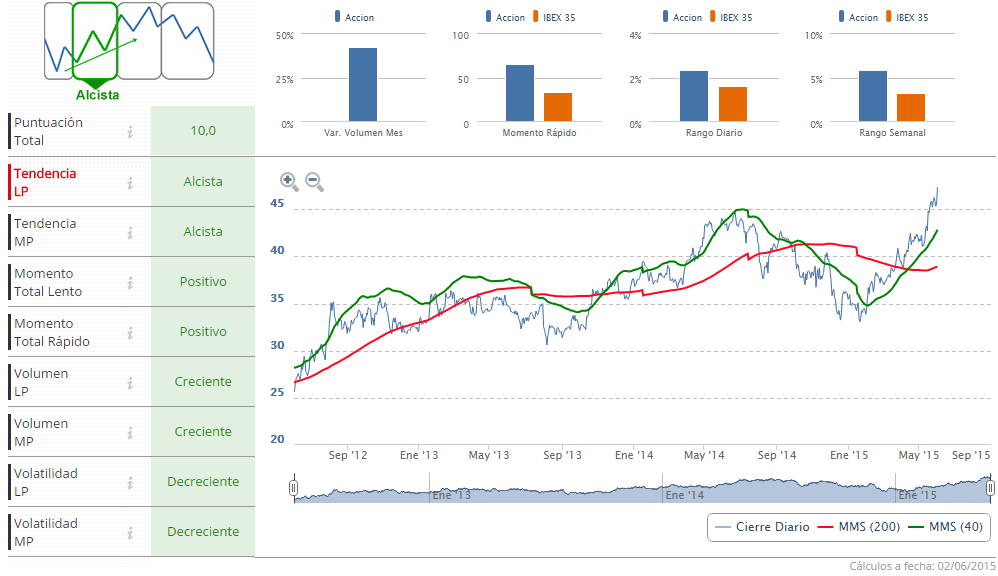Viewport: 998px width, 576px height.
Task: Select the Volatilidad LP row
Action: coord(60,482)
